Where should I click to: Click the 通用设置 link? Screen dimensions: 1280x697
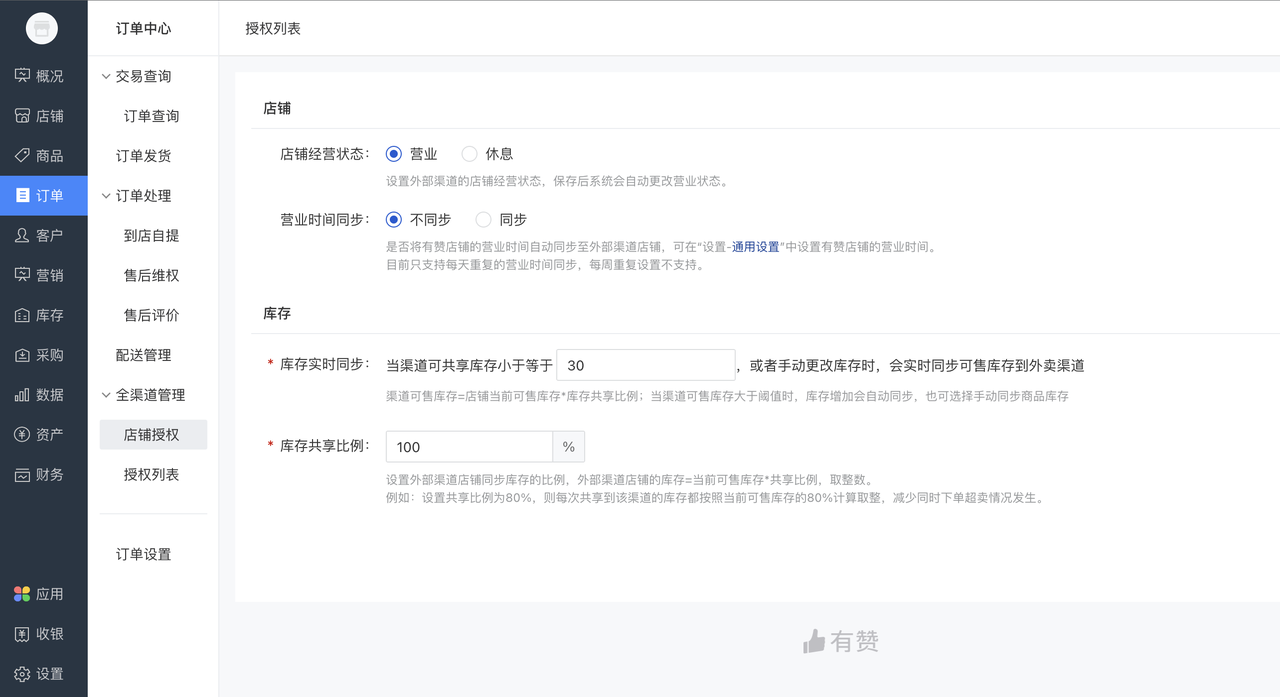click(x=755, y=247)
